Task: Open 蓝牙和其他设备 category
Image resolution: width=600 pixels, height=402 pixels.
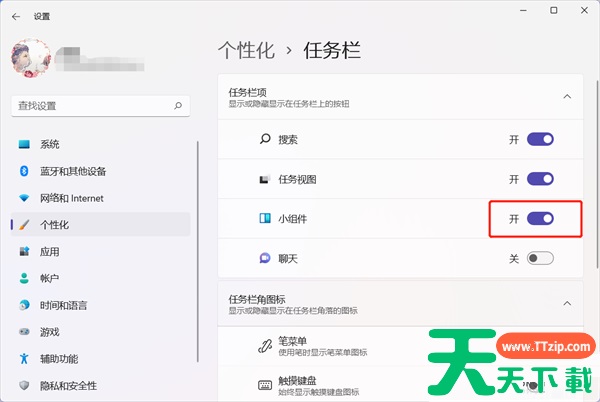Action: coord(101,171)
